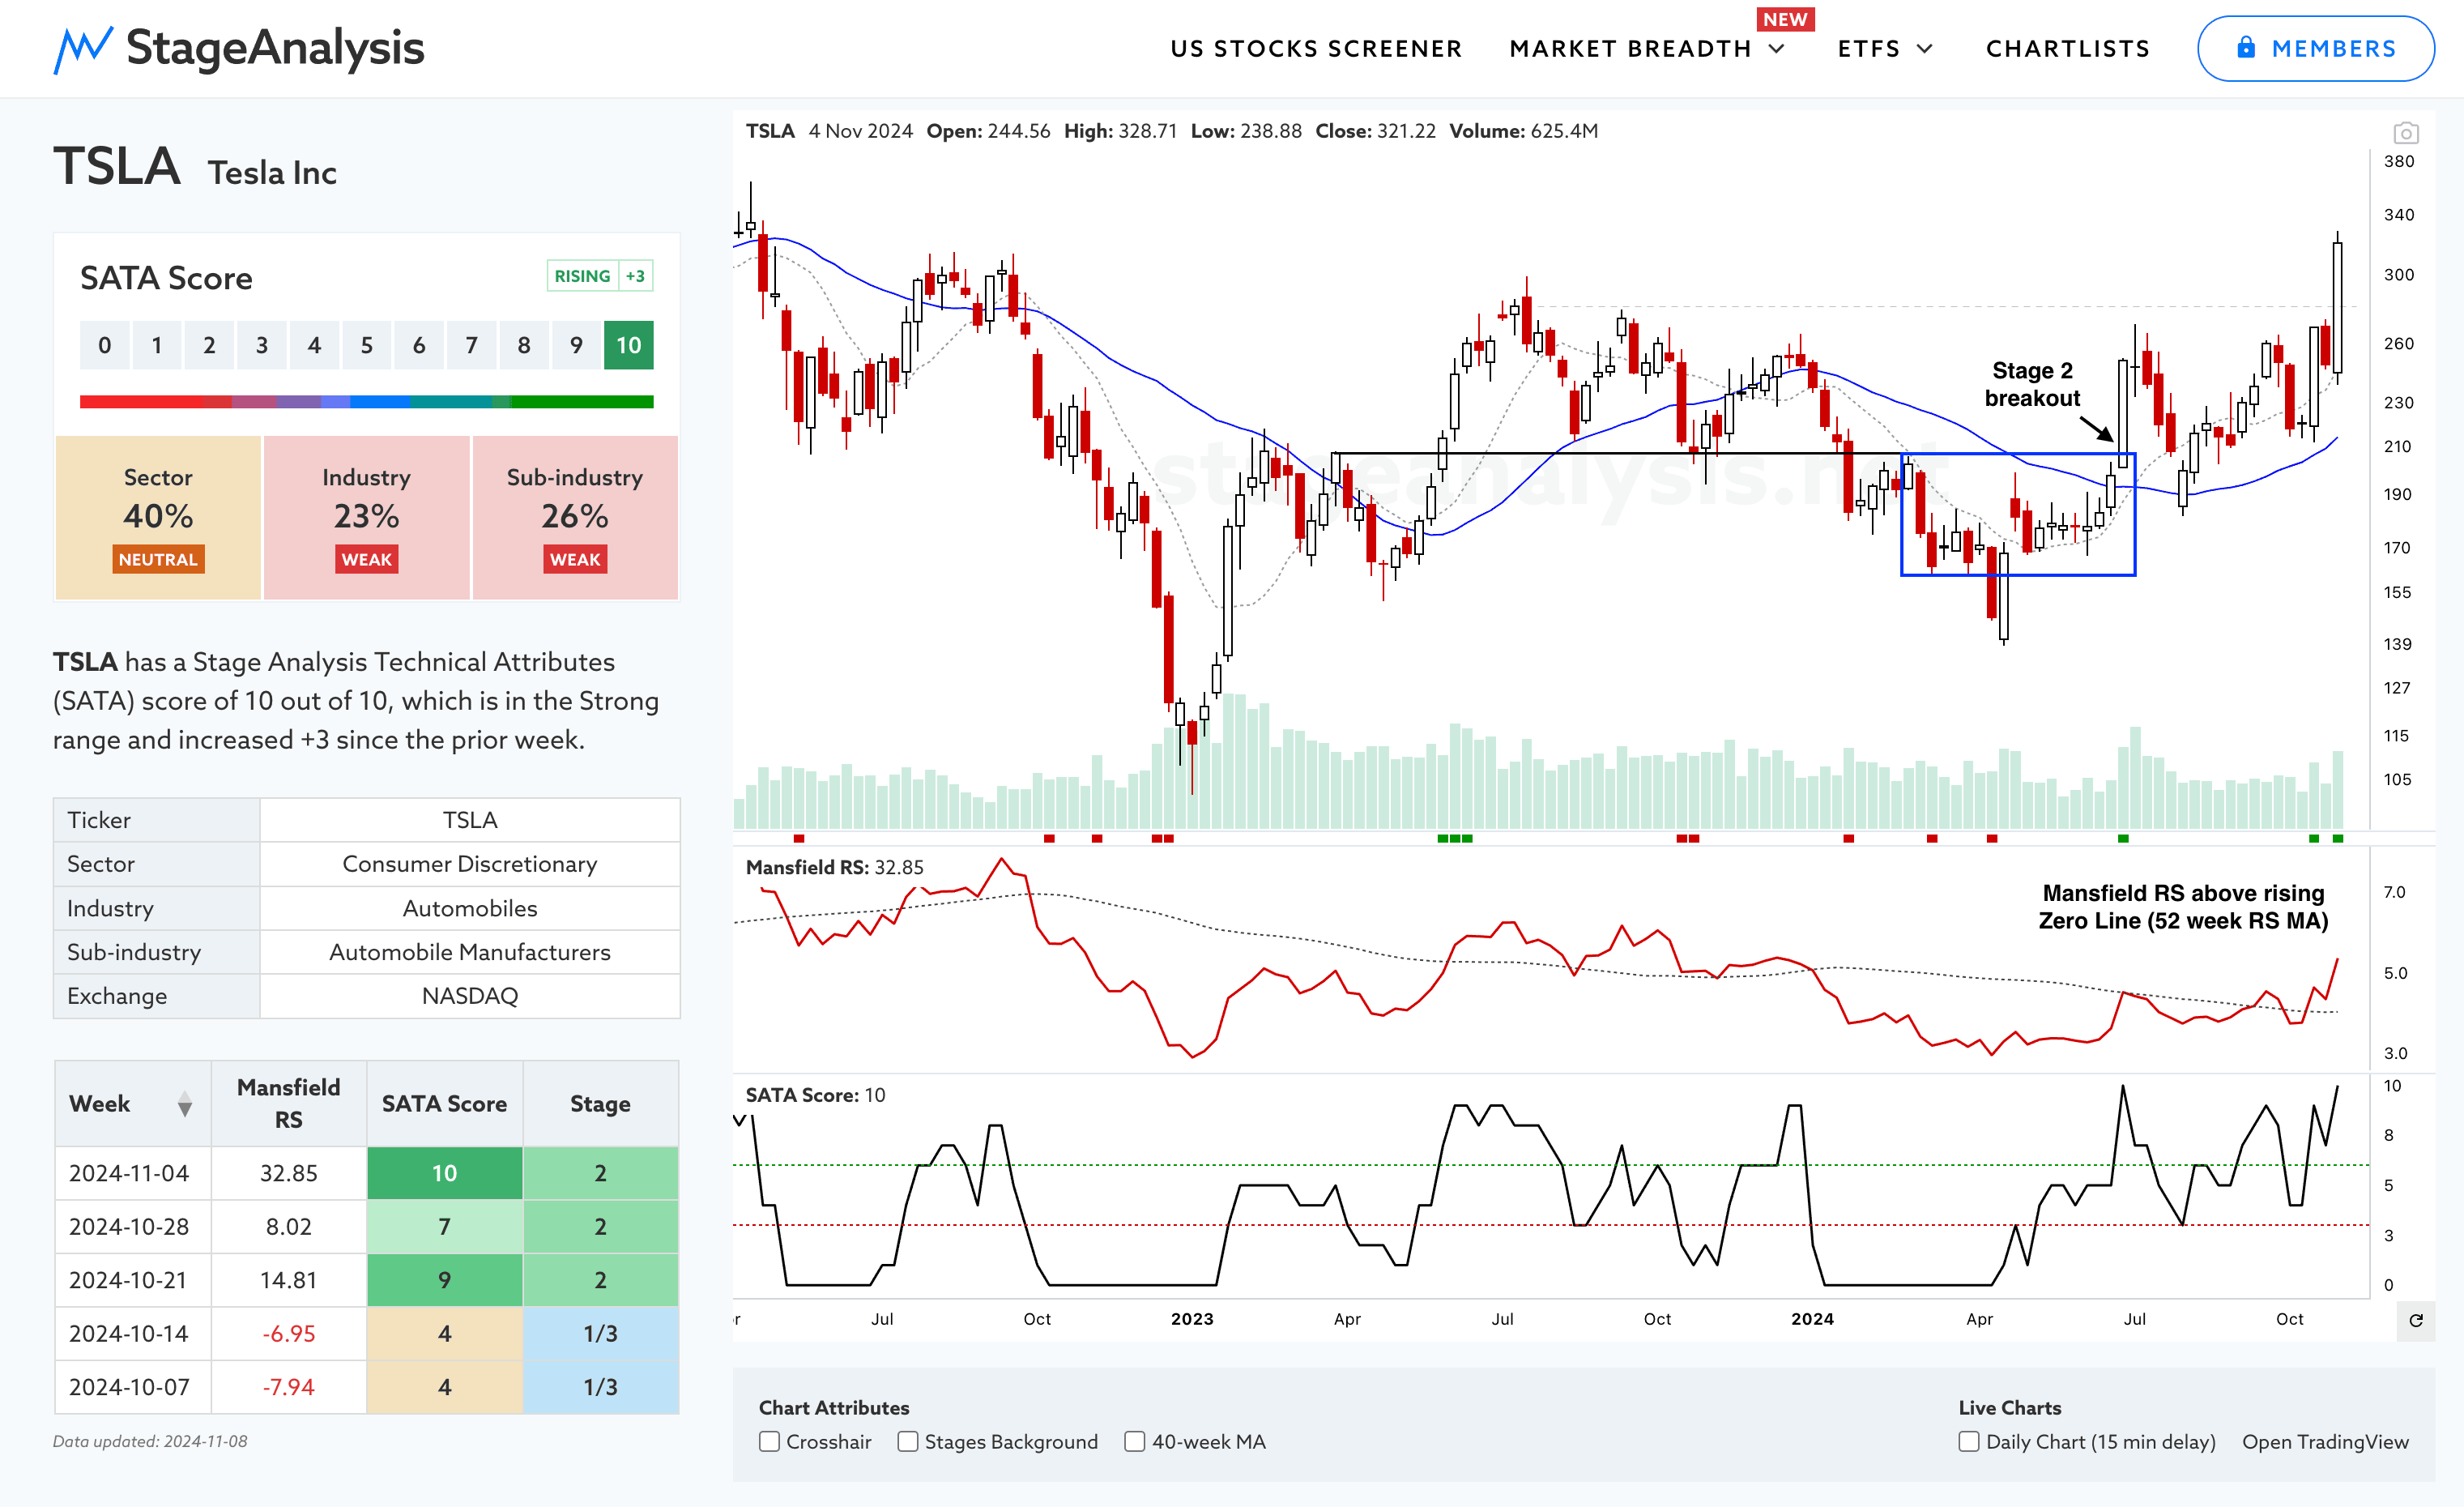The width and height of the screenshot is (2464, 1507).
Task: Click the Mansfield RS value 32.85 in table
Action: (288, 1173)
